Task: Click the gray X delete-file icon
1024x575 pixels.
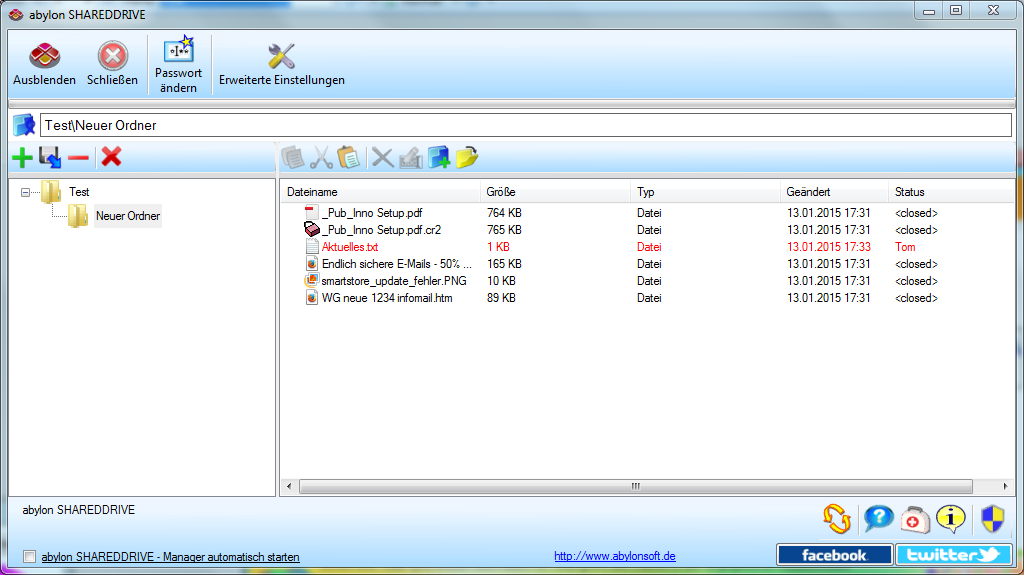Action: (x=383, y=157)
